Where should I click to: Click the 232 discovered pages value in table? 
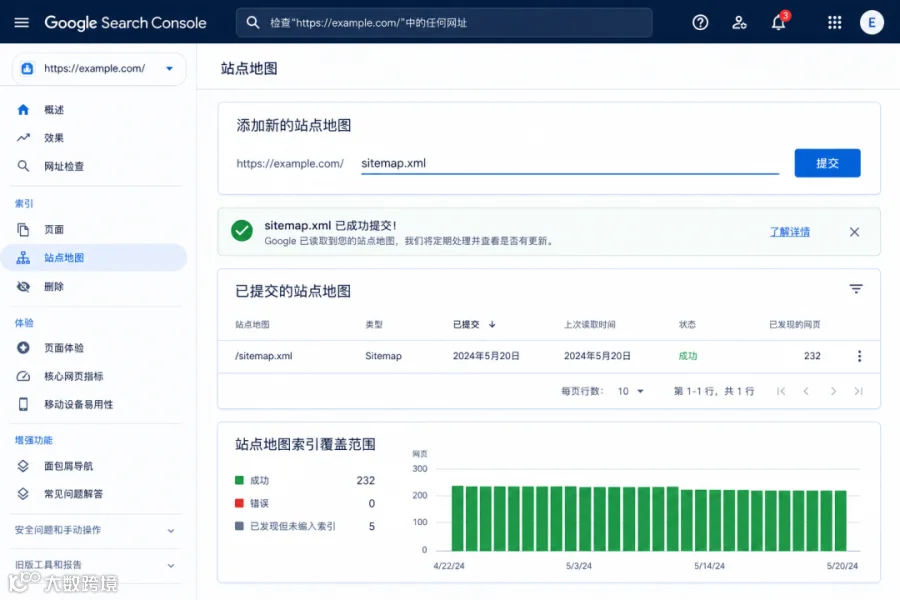(812, 356)
